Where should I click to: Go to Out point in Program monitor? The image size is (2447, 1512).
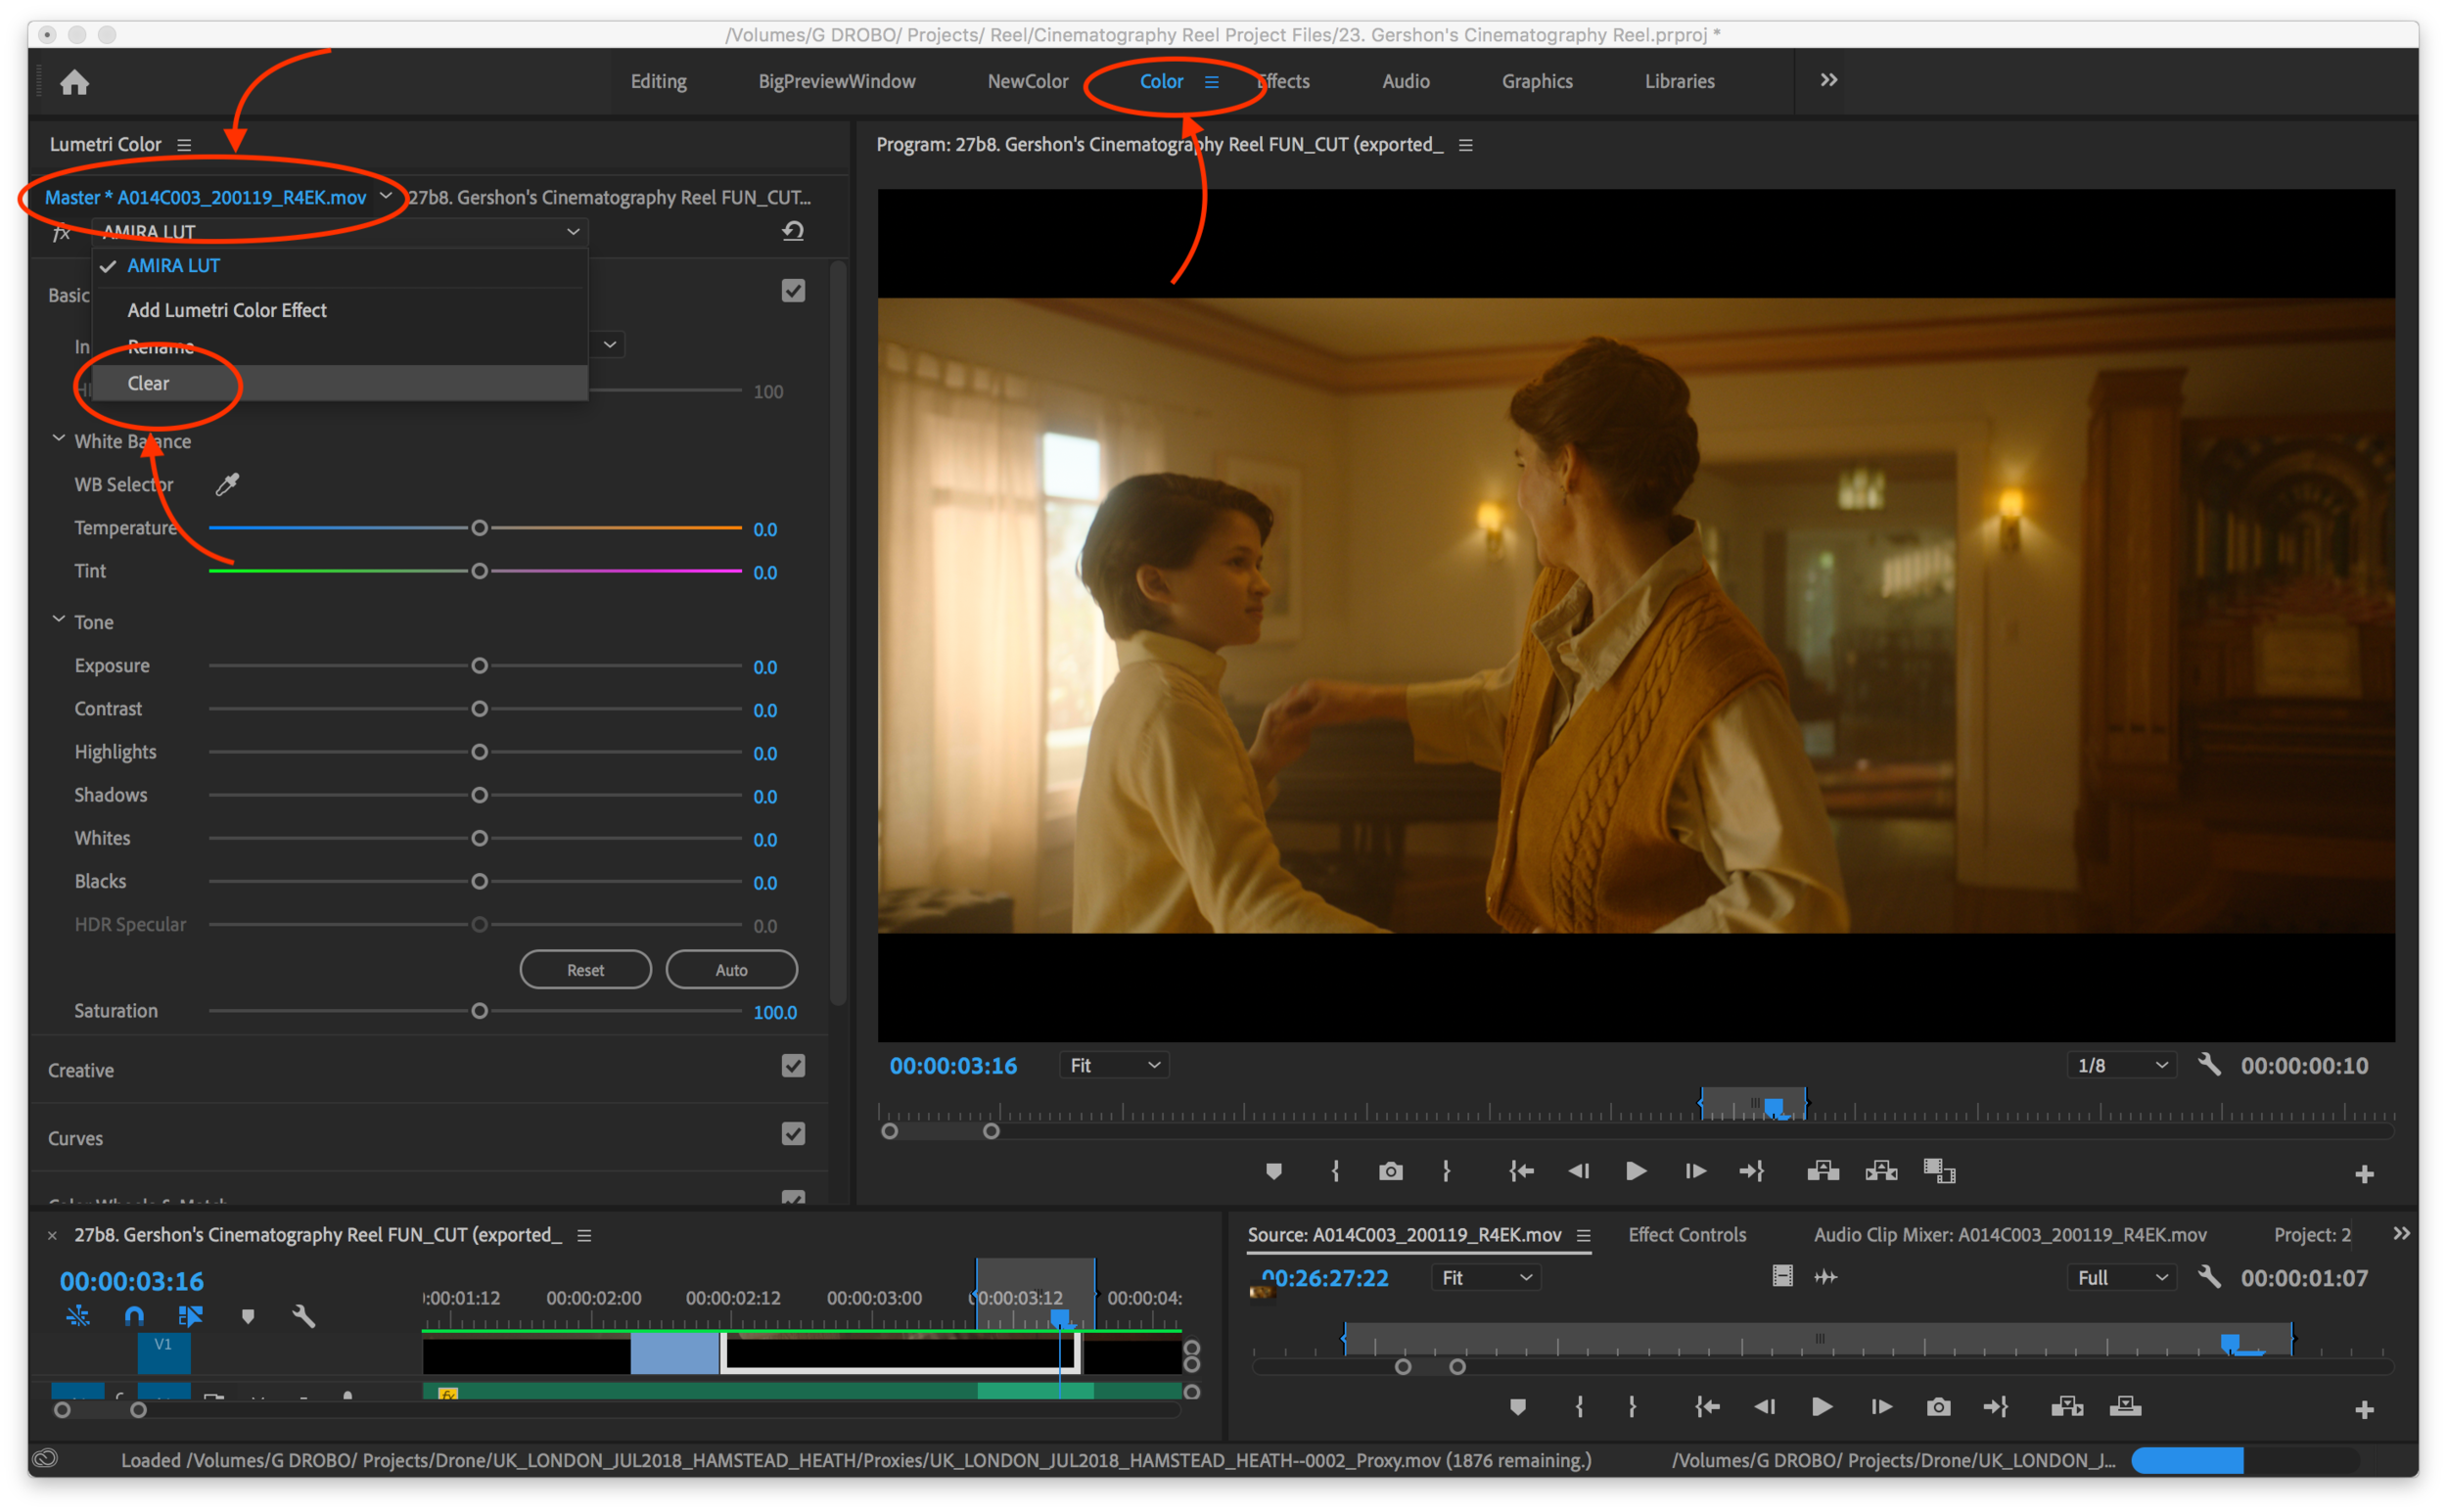point(1752,1171)
